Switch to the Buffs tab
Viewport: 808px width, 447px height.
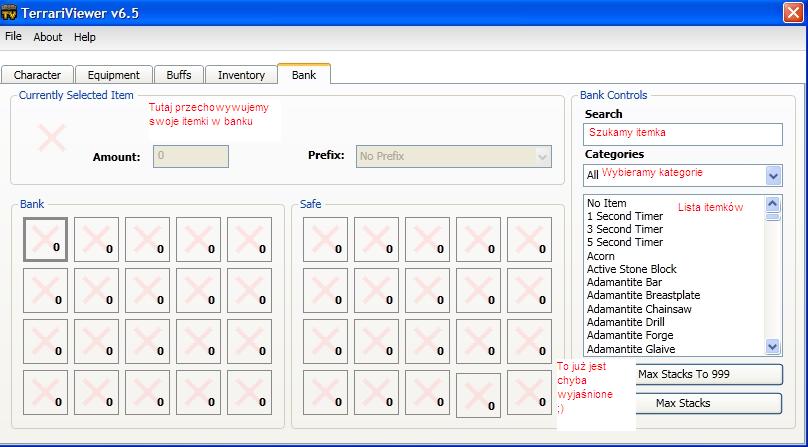pyautogui.click(x=179, y=75)
